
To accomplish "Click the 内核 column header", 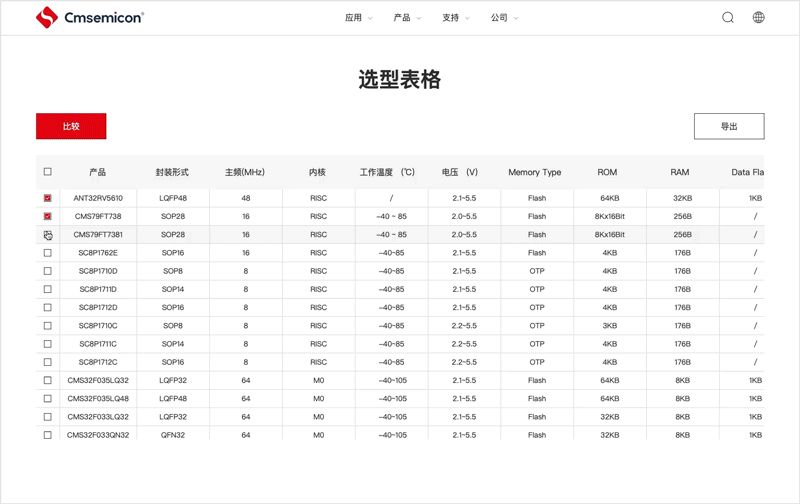I will pos(317,172).
